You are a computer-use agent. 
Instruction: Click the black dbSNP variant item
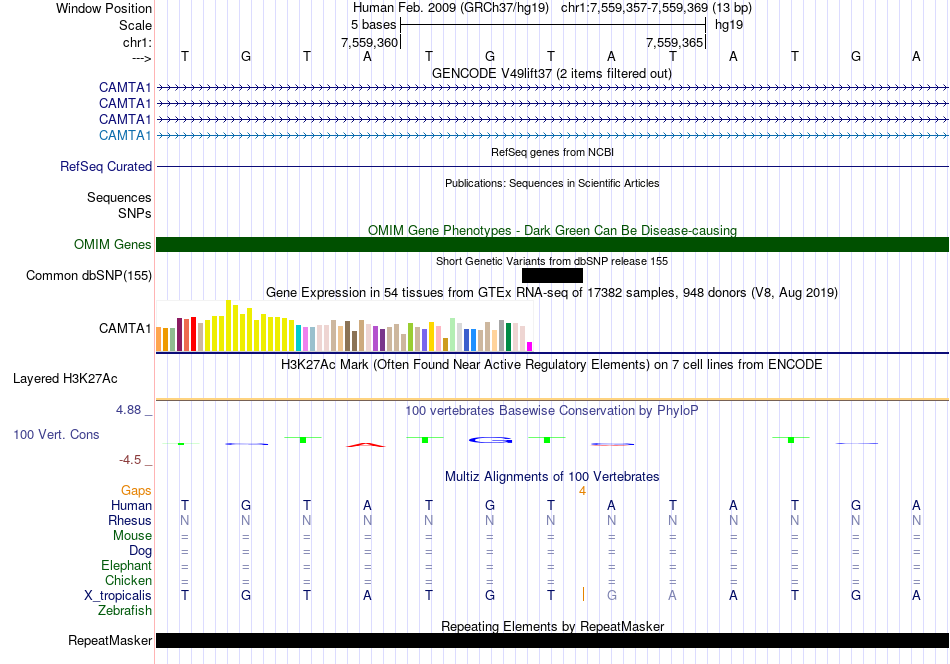[552, 276]
